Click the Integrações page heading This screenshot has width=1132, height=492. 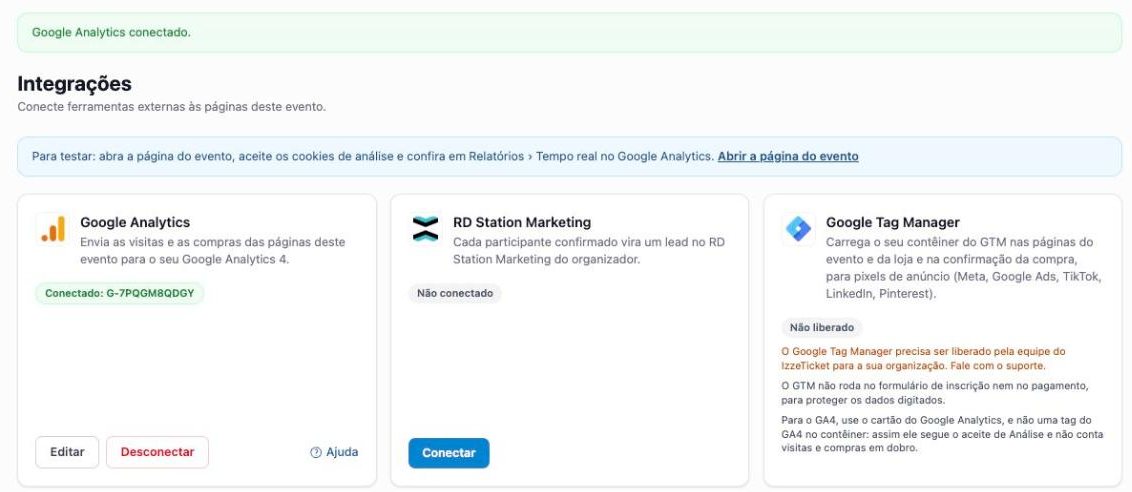pos(74,84)
